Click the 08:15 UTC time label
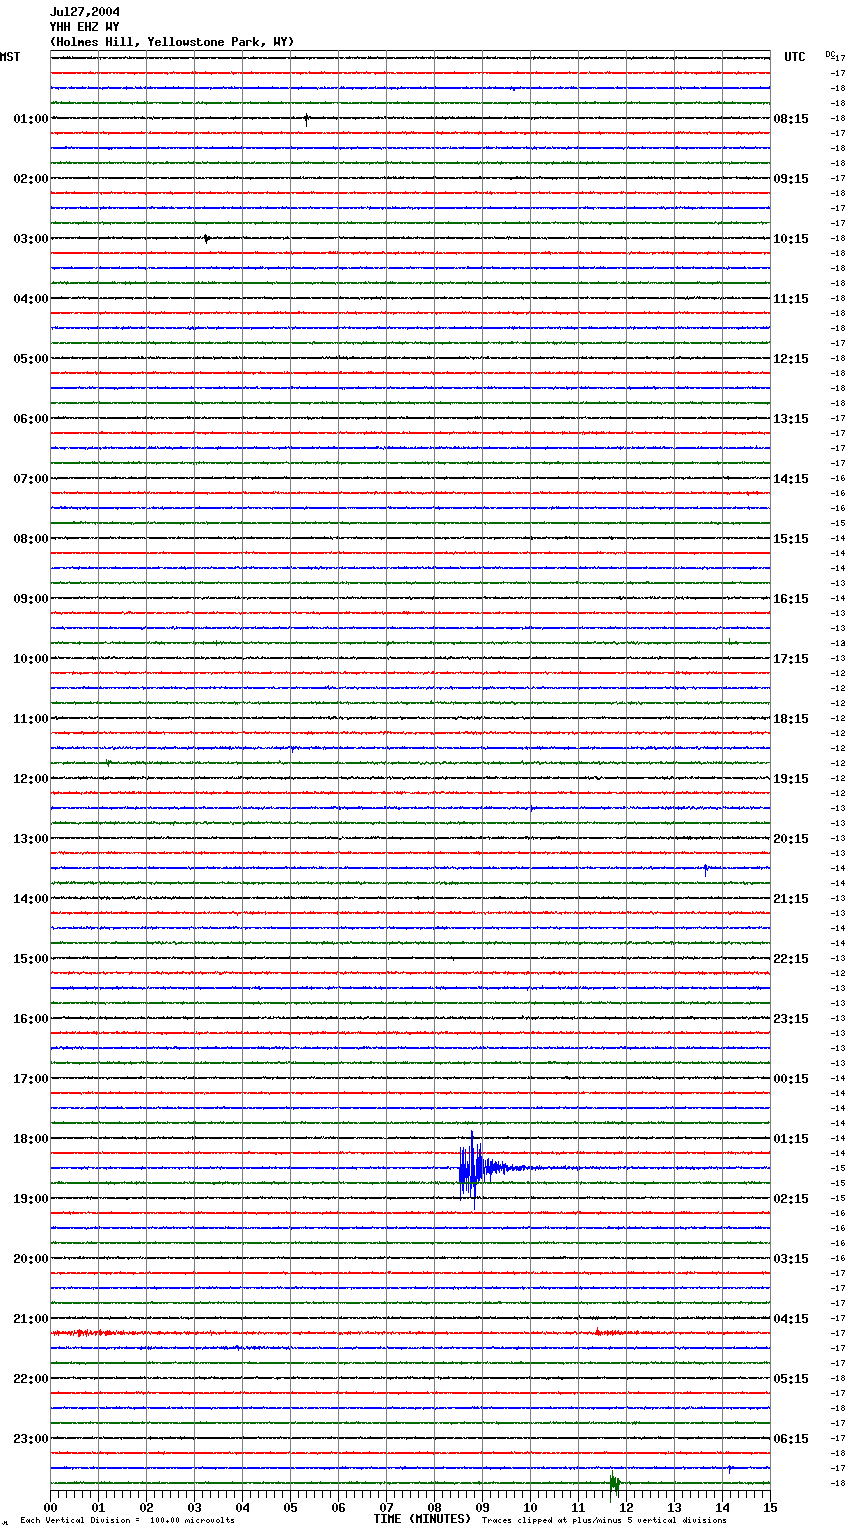Viewport: 850px width, 1534px height. click(791, 119)
